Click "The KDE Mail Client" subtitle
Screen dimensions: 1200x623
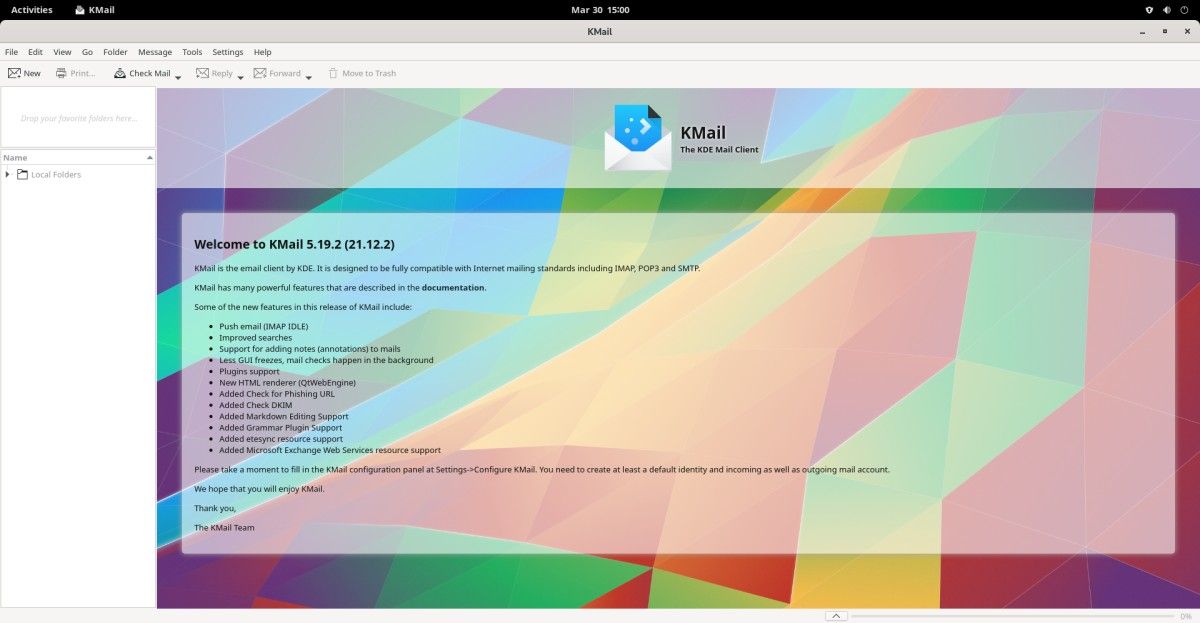click(x=719, y=150)
